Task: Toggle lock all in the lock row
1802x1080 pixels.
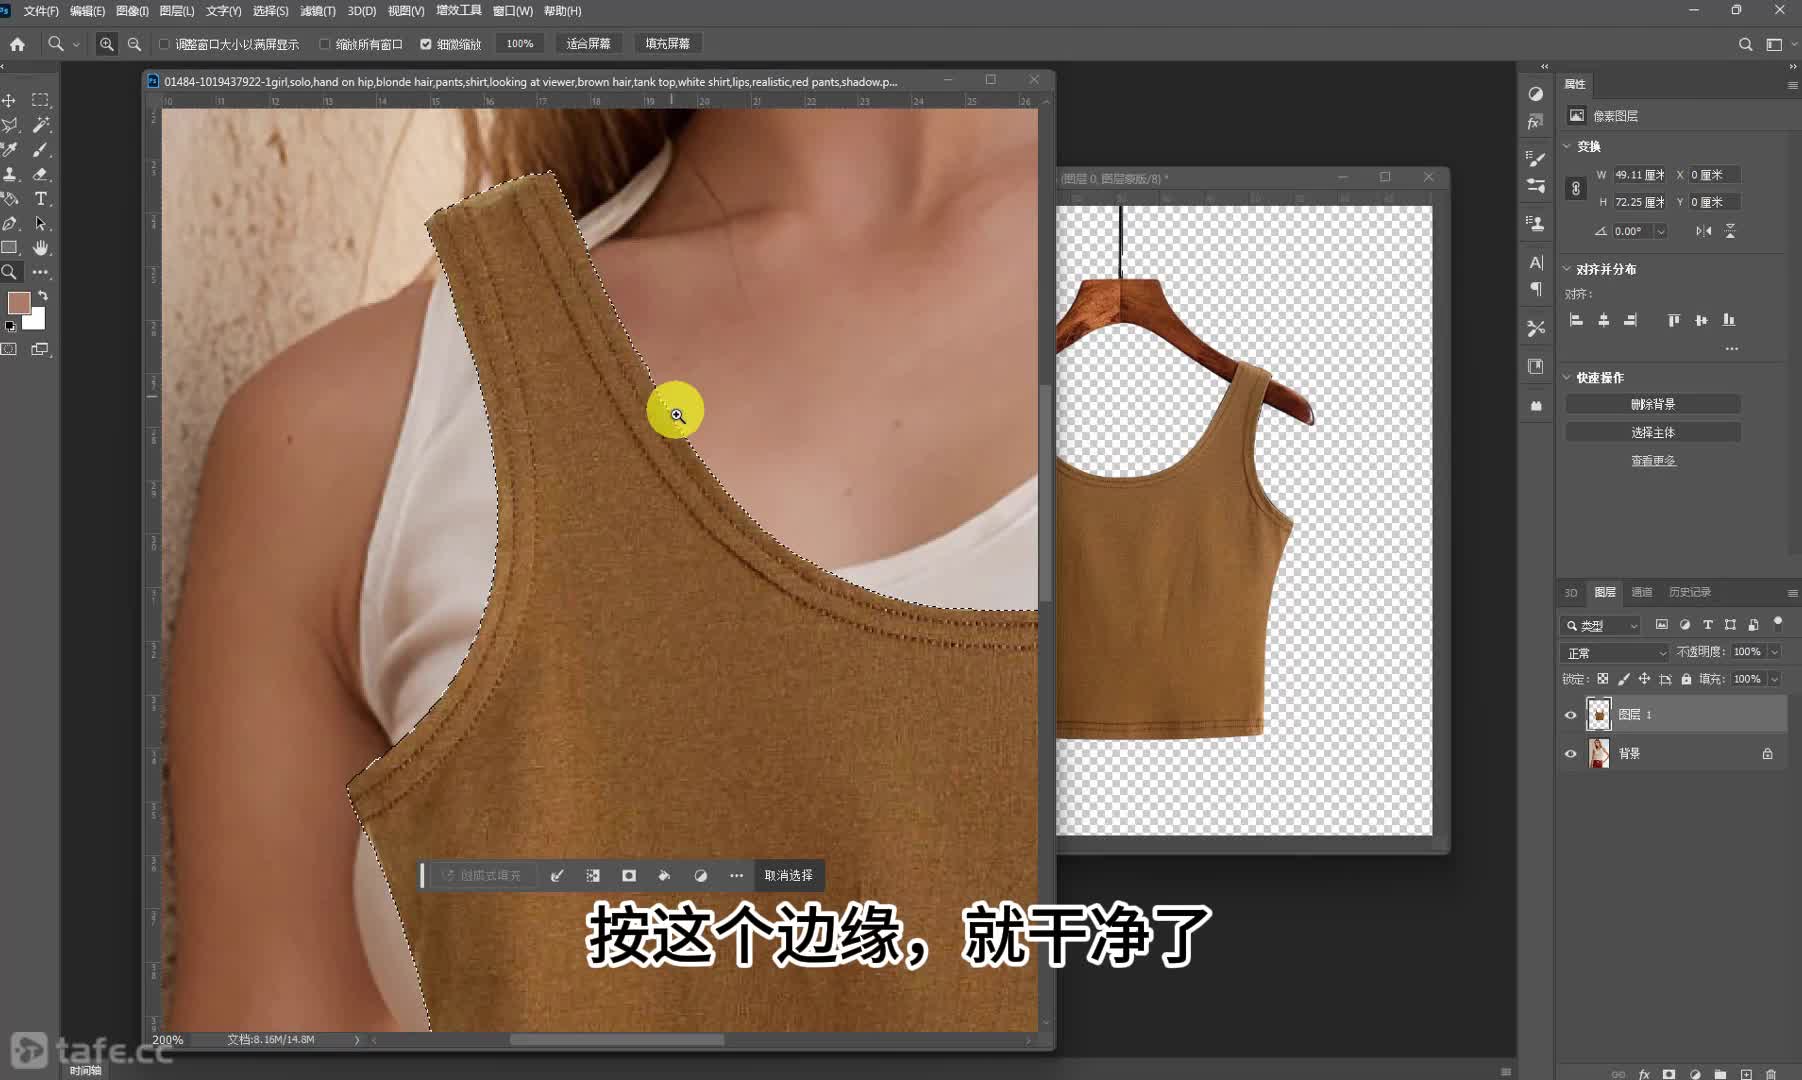Action: tap(1686, 679)
